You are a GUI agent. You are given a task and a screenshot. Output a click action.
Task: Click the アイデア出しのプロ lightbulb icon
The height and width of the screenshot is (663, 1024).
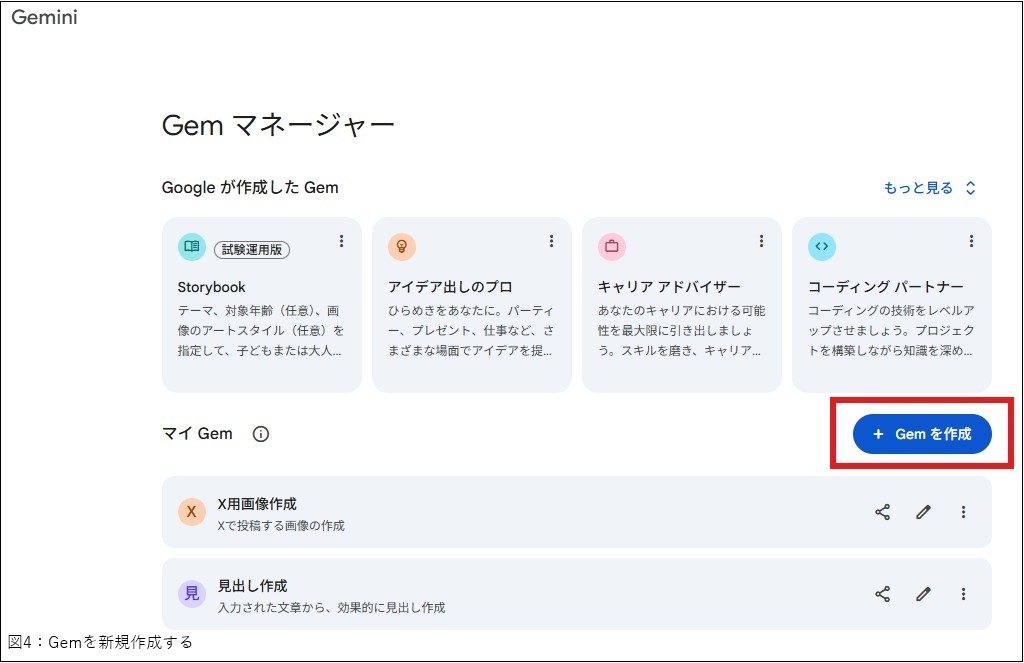pos(401,246)
